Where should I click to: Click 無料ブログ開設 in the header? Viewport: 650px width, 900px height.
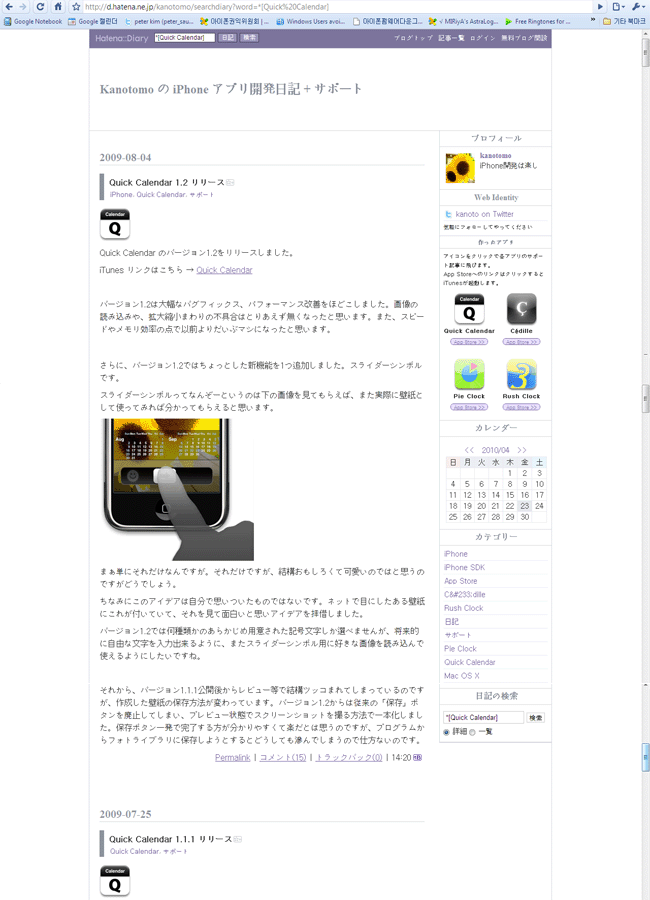pyautogui.click(x=524, y=38)
